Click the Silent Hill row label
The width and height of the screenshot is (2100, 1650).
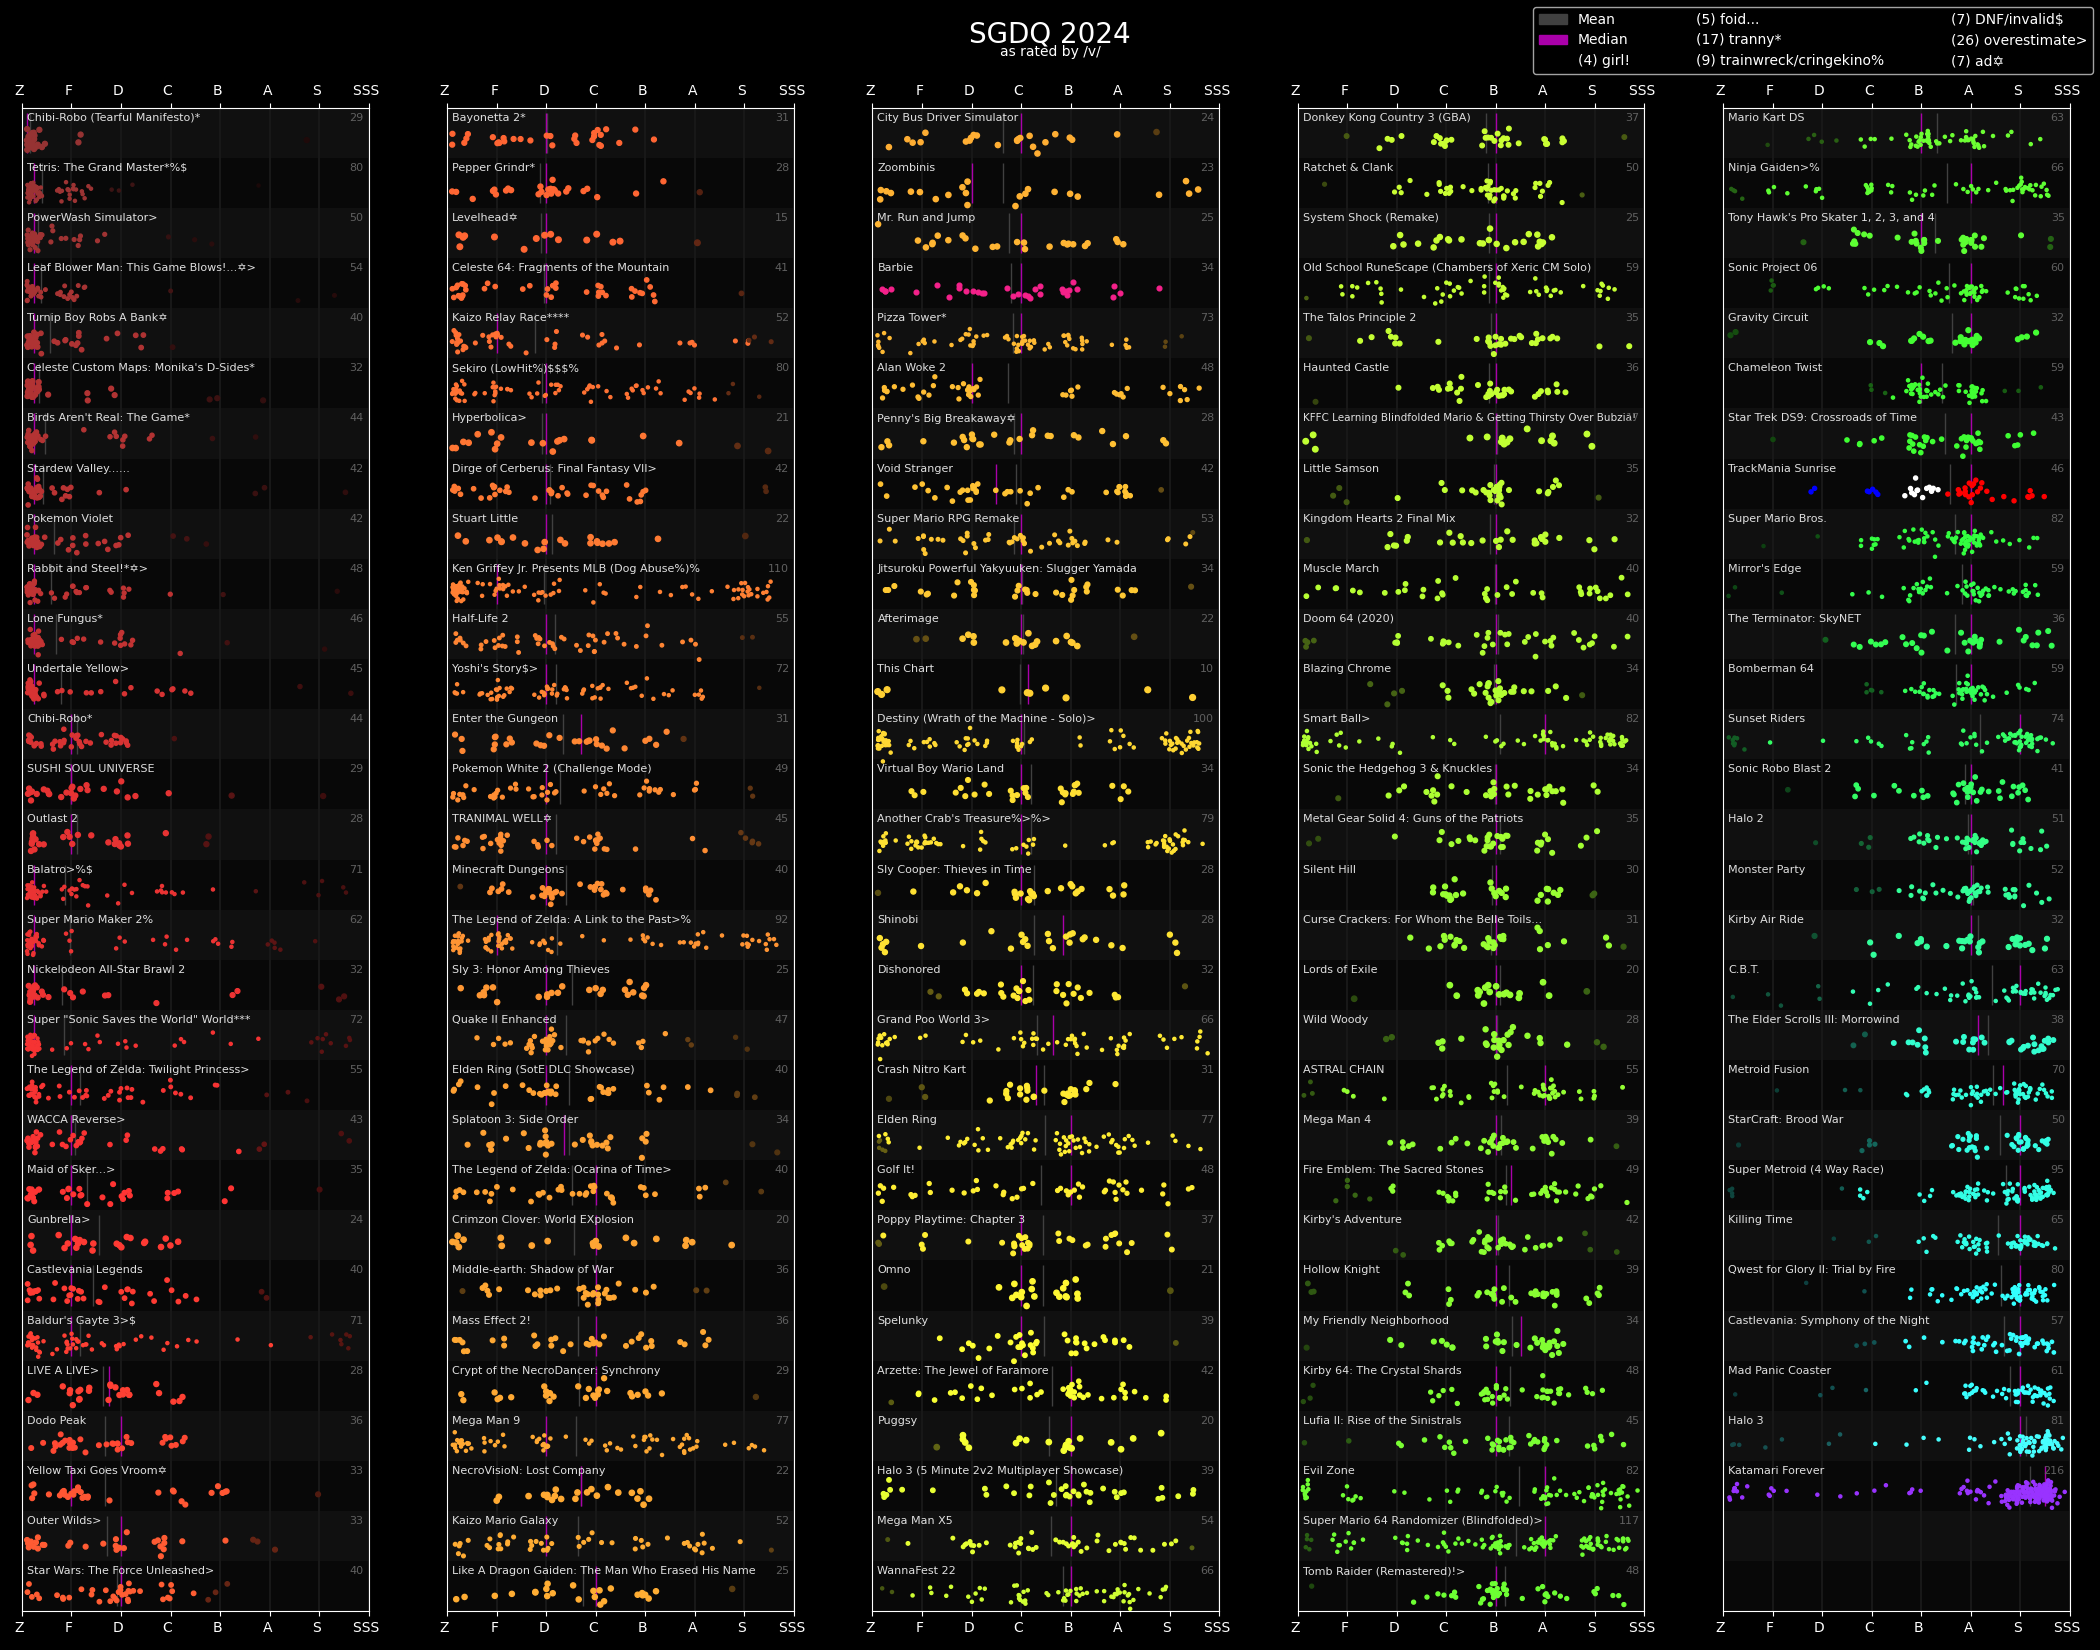[1329, 869]
